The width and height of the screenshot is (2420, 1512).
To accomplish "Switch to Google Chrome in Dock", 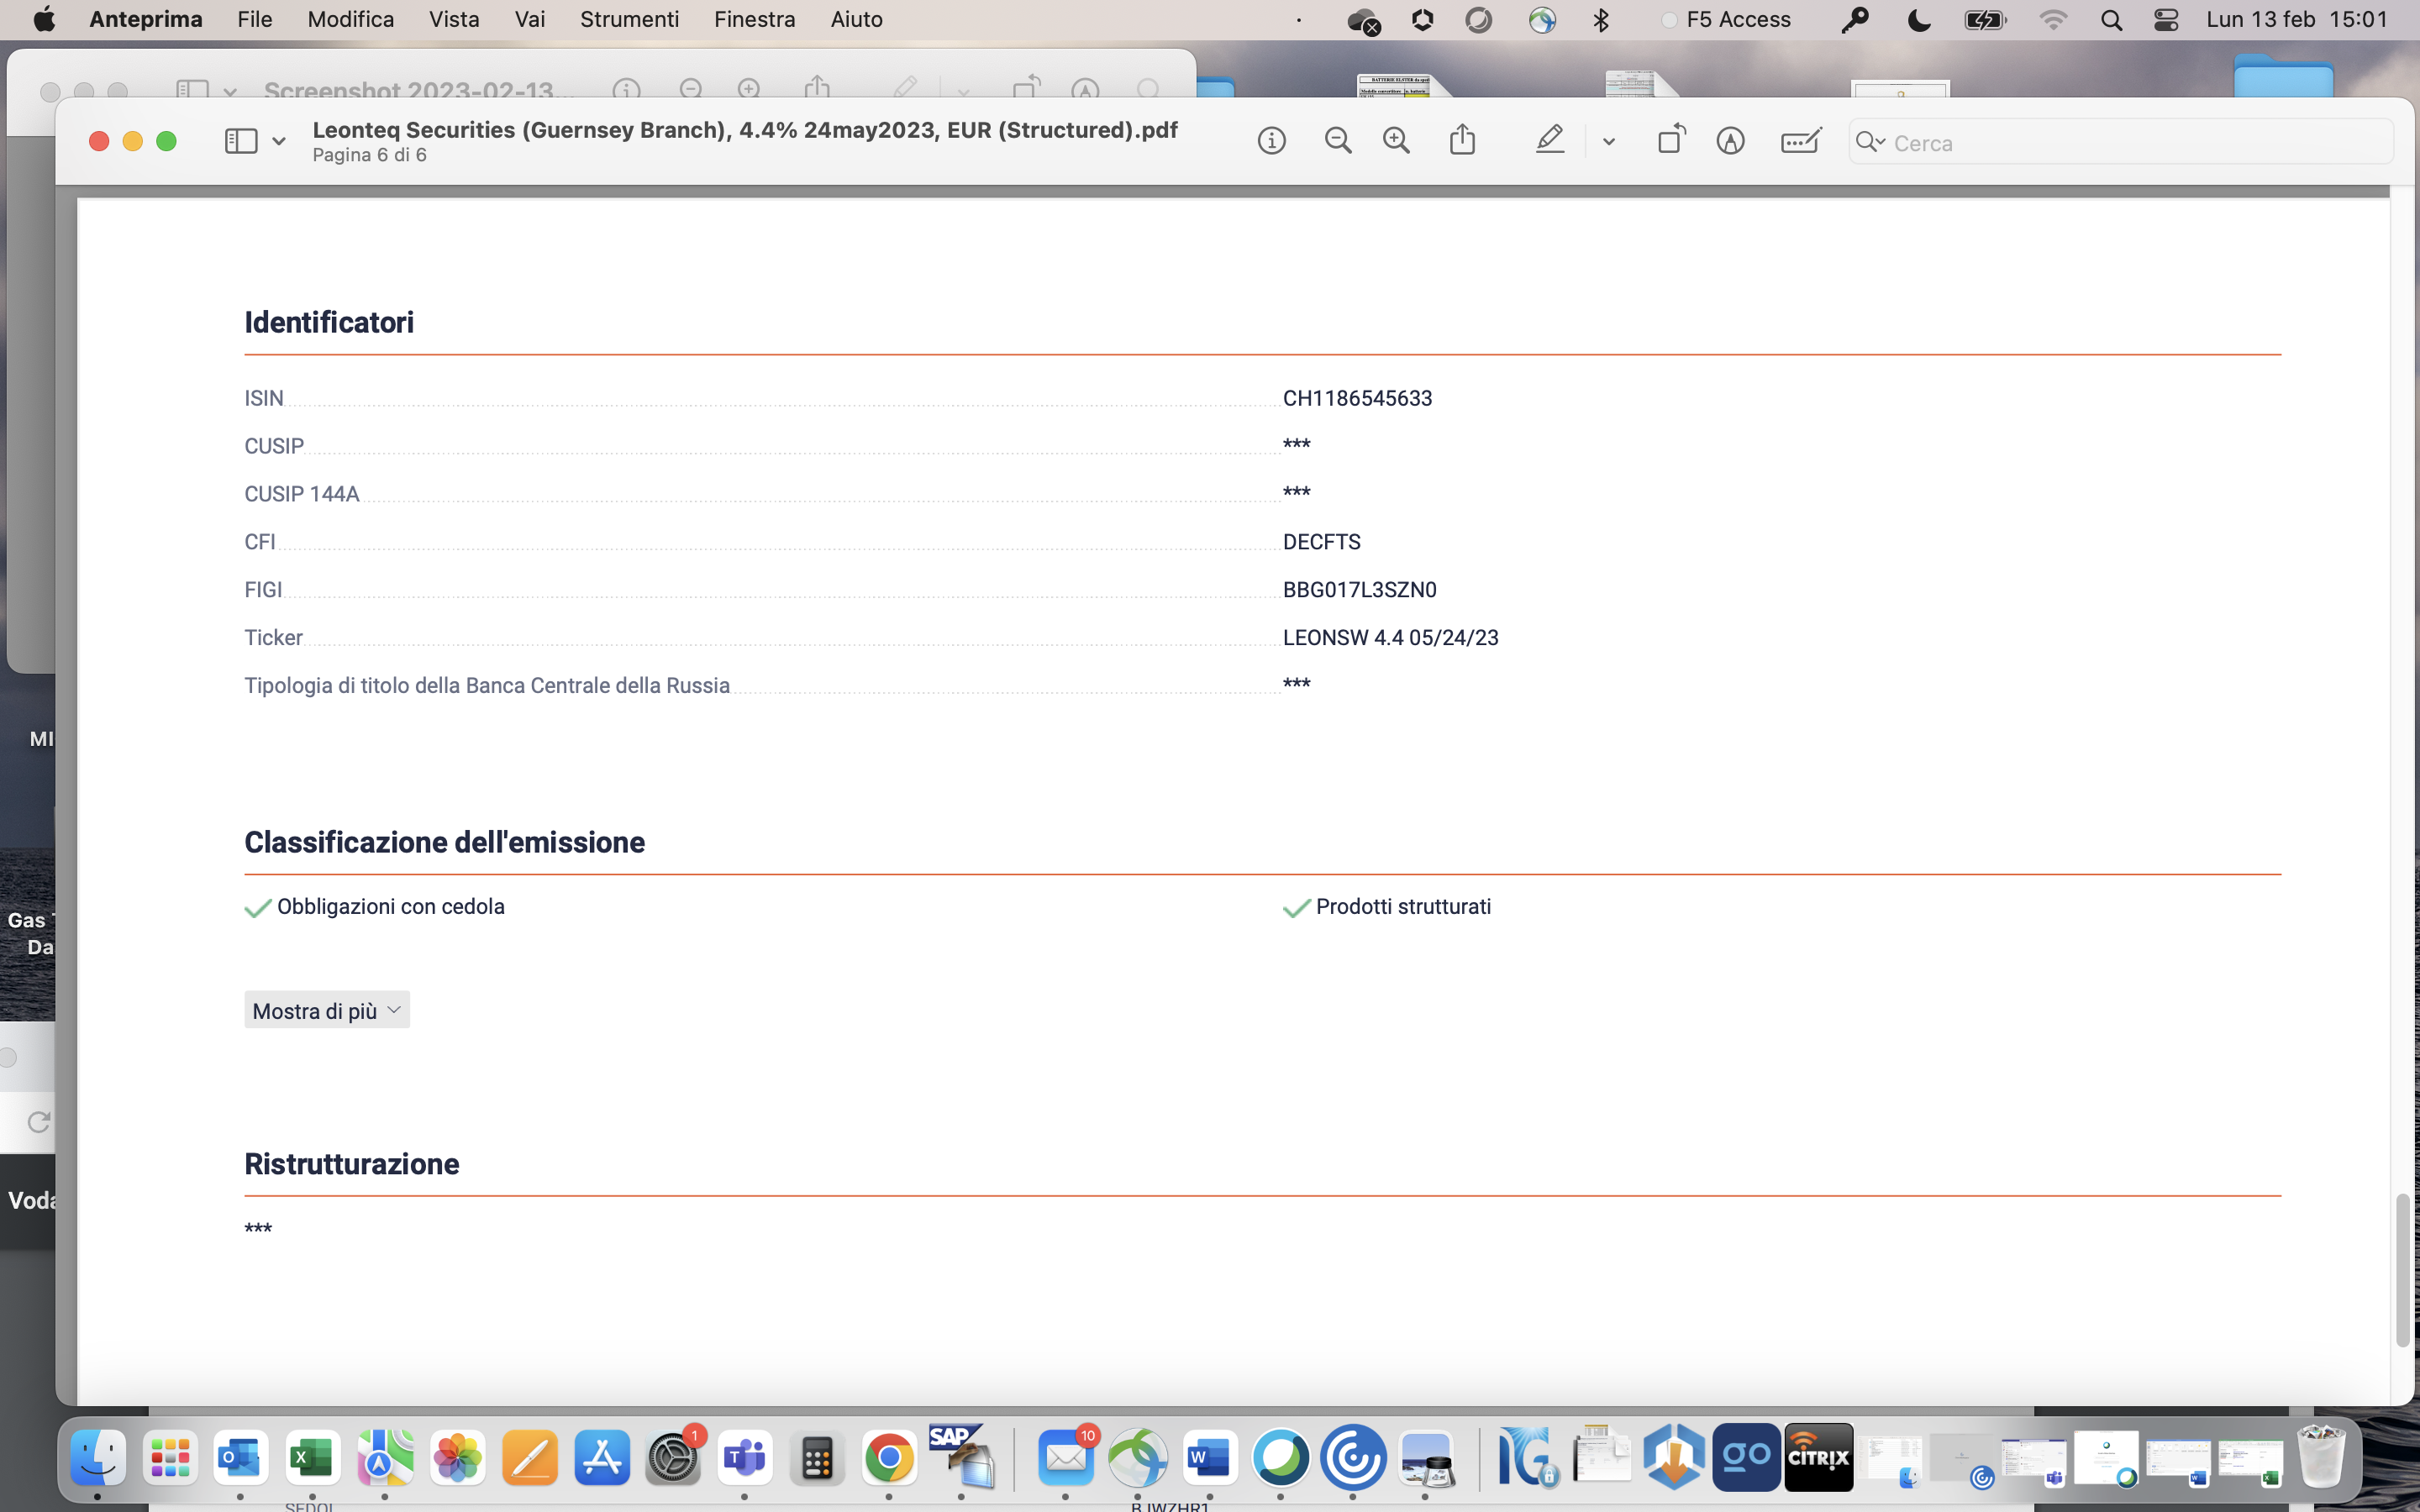I will point(889,1458).
